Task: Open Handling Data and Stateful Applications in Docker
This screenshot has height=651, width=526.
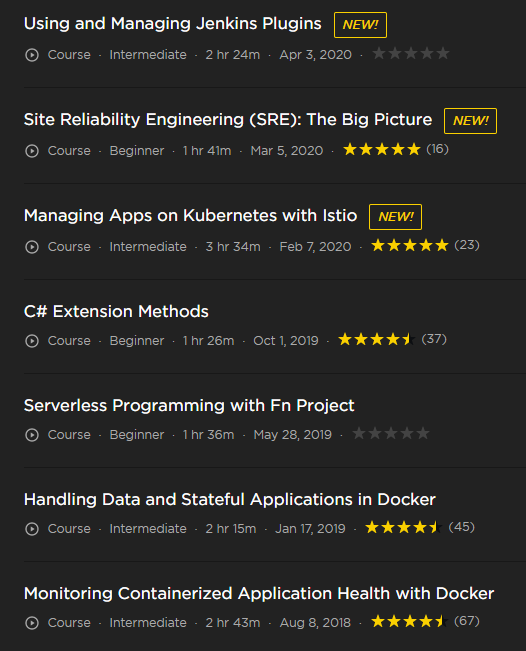Action: click(230, 499)
